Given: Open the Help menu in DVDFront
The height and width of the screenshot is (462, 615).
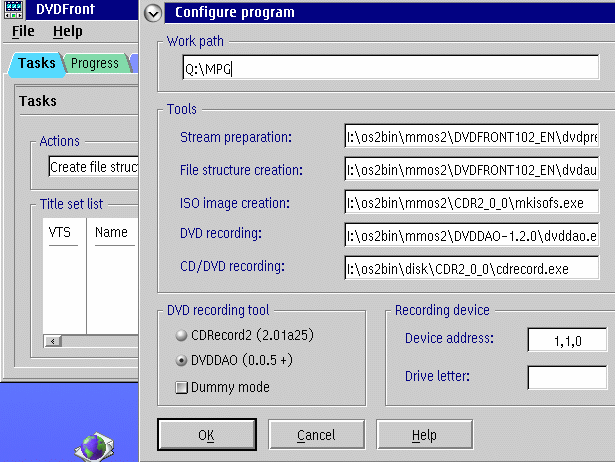Looking at the screenshot, I should coord(68,31).
